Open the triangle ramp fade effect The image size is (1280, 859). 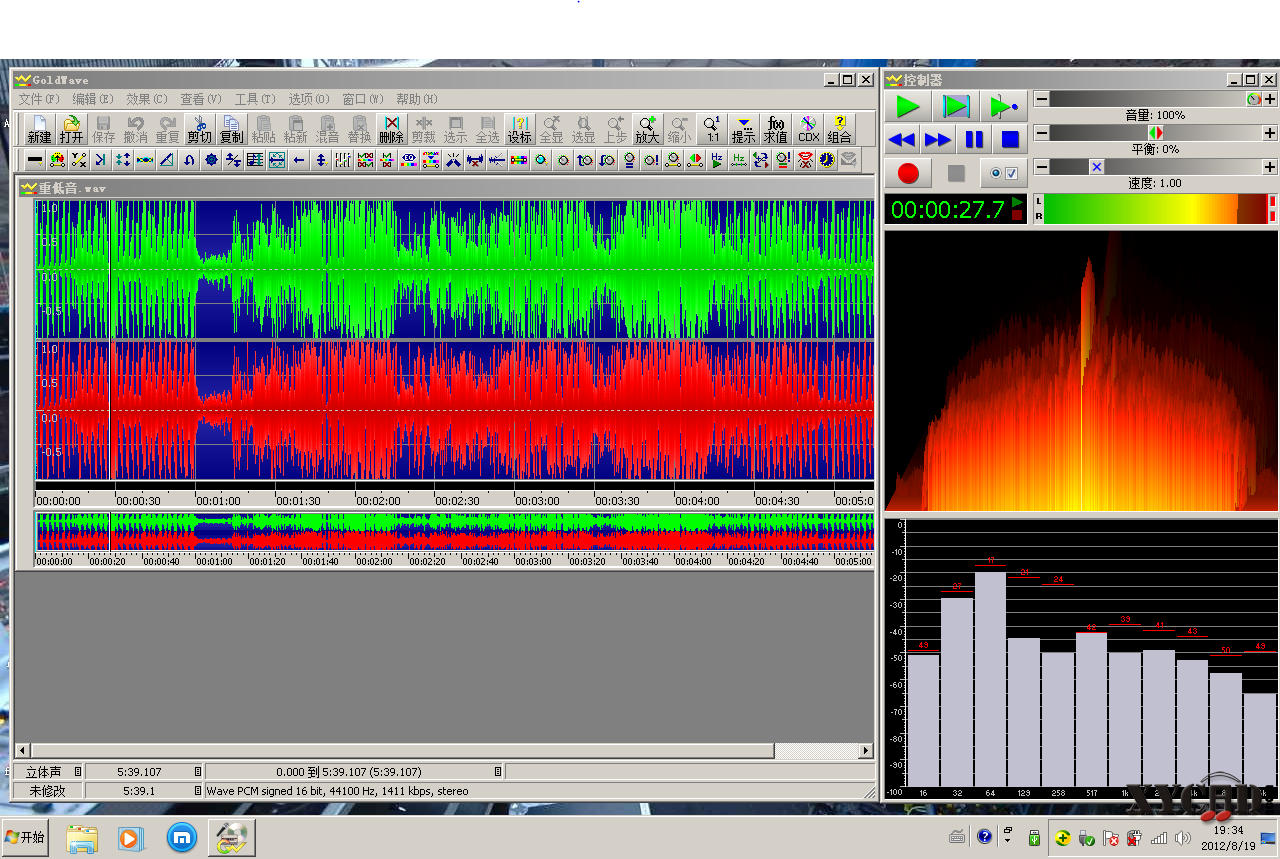[x=167, y=159]
